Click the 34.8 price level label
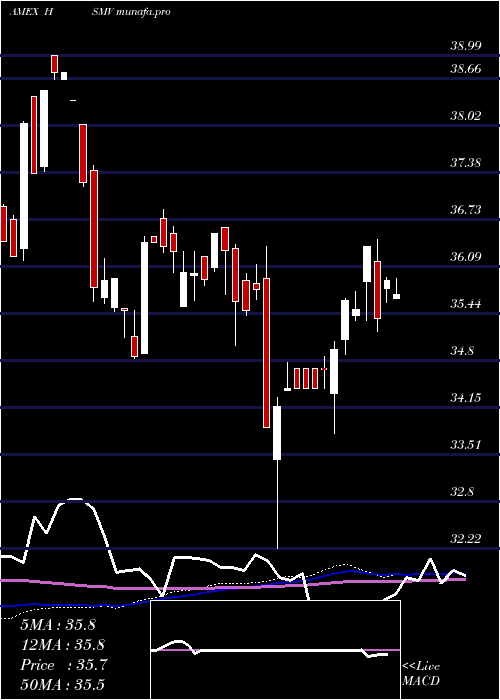500x700 pixels. click(463, 351)
